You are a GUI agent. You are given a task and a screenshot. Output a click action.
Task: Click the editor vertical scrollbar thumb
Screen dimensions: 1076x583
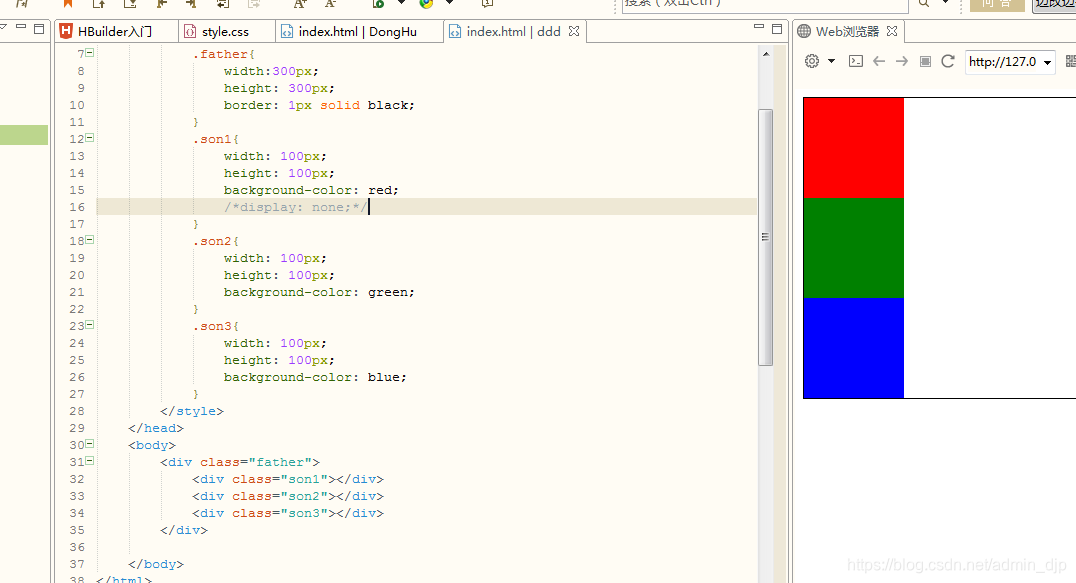point(765,237)
